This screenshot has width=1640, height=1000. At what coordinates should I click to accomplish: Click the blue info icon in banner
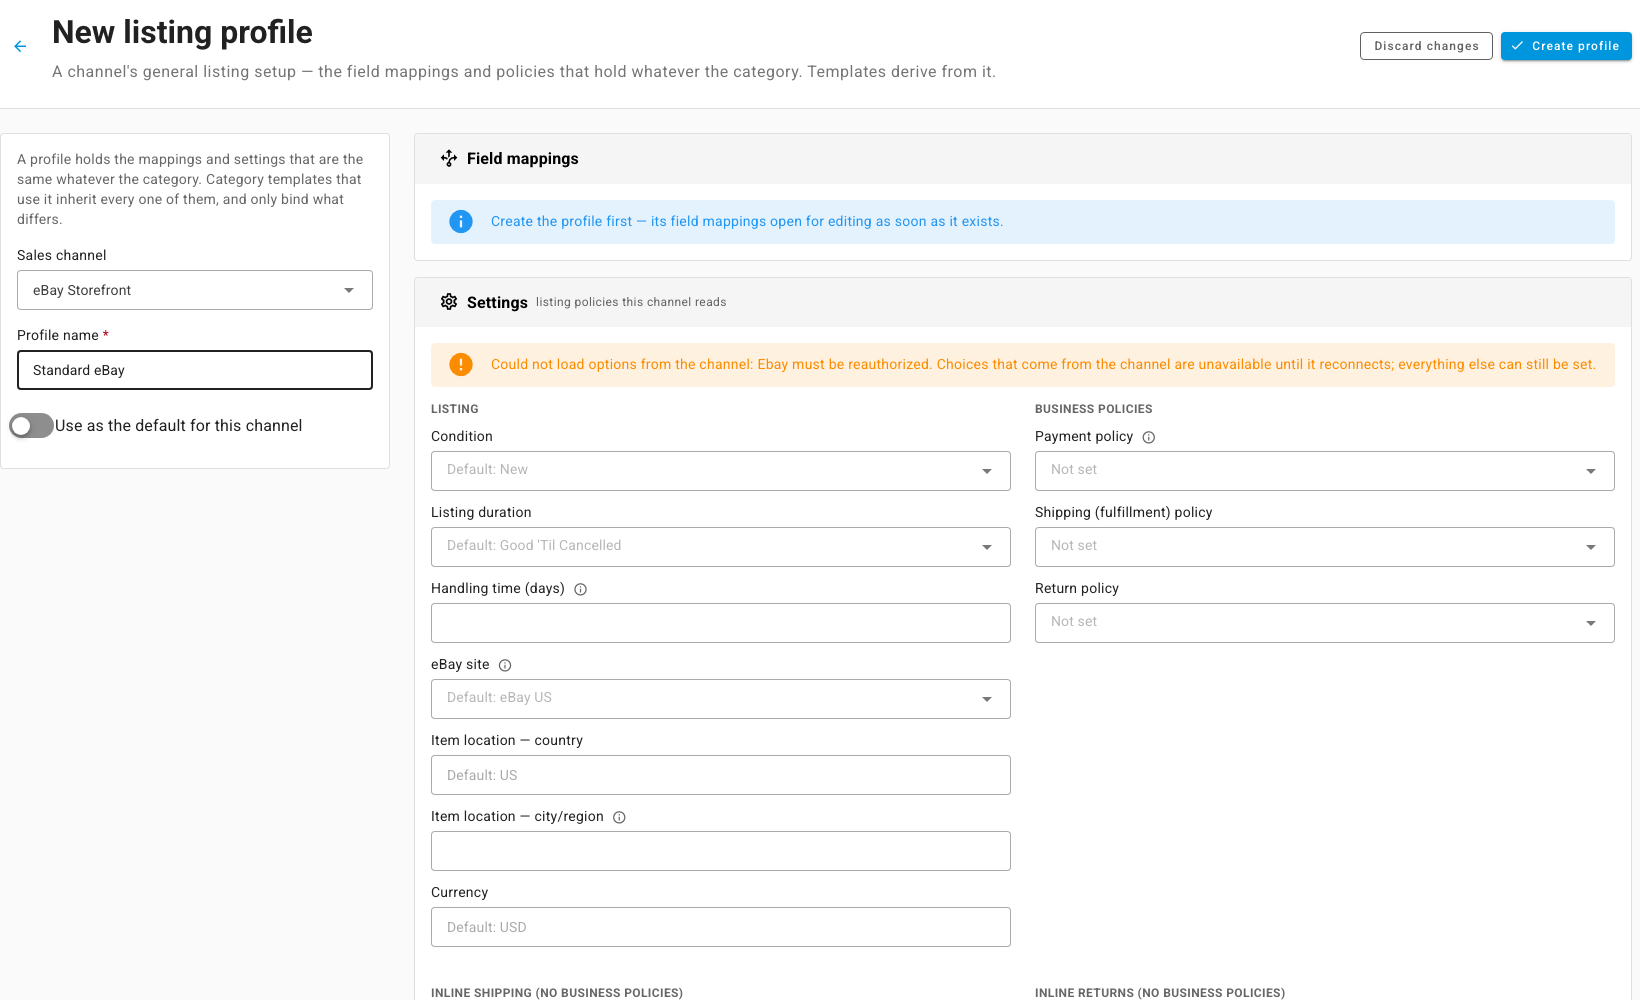461,222
